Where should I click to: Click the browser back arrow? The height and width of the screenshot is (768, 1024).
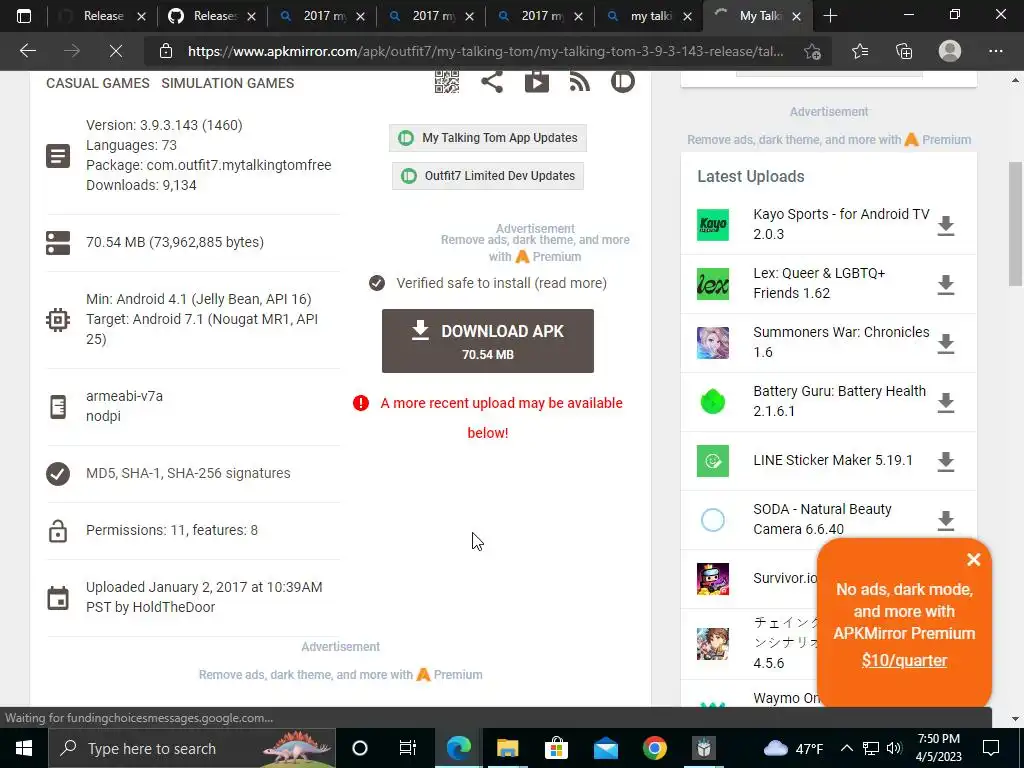click(x=27, y=51)
